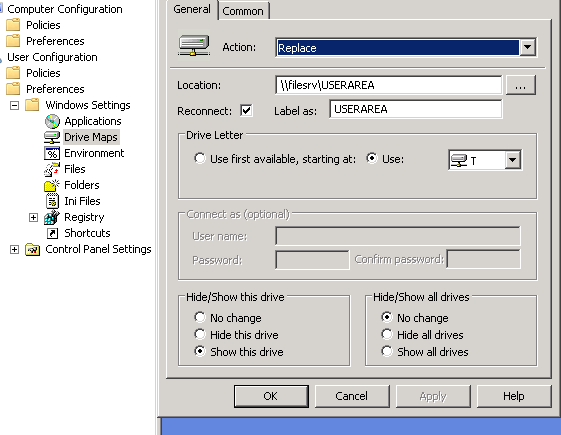This screenshot has width=561, height=435.
Task: Expand the Control Panel Settings node
Action: point(14,249)
